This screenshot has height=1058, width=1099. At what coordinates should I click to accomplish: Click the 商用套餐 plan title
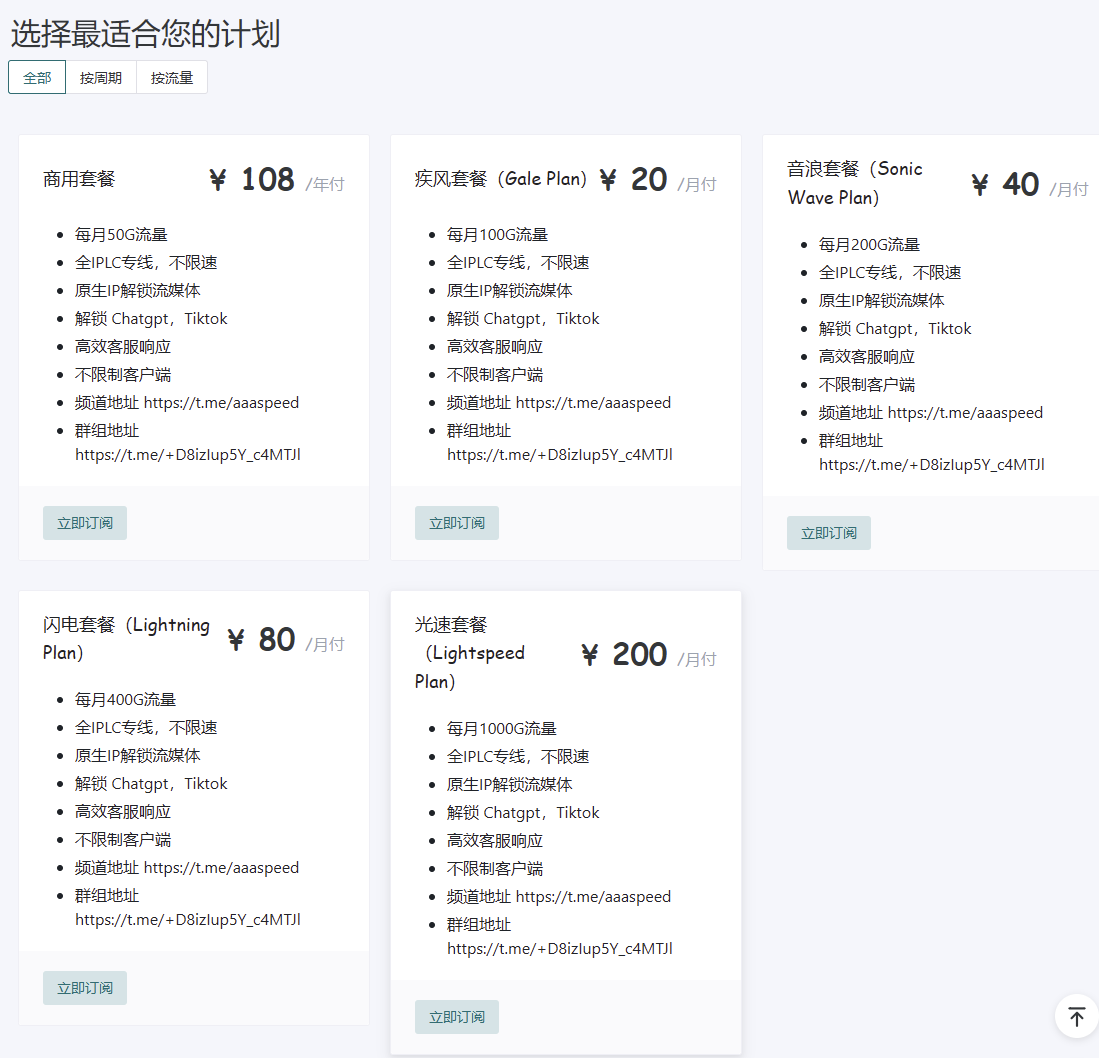[79, 179]
